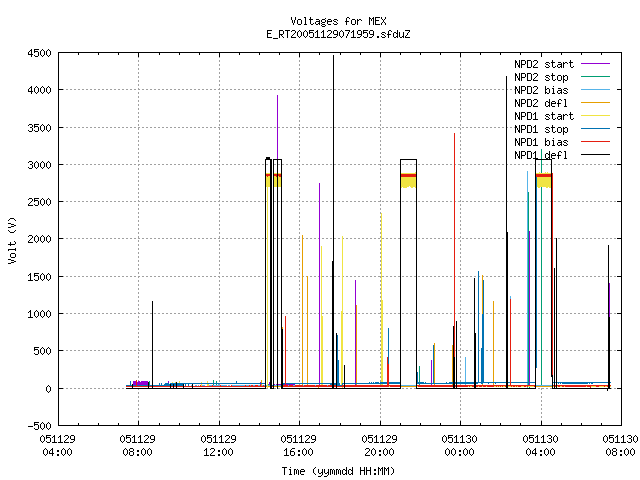Click the 2000 y-axis tick label
Screen dimensions: 640x480
click(x=40, y=239)
